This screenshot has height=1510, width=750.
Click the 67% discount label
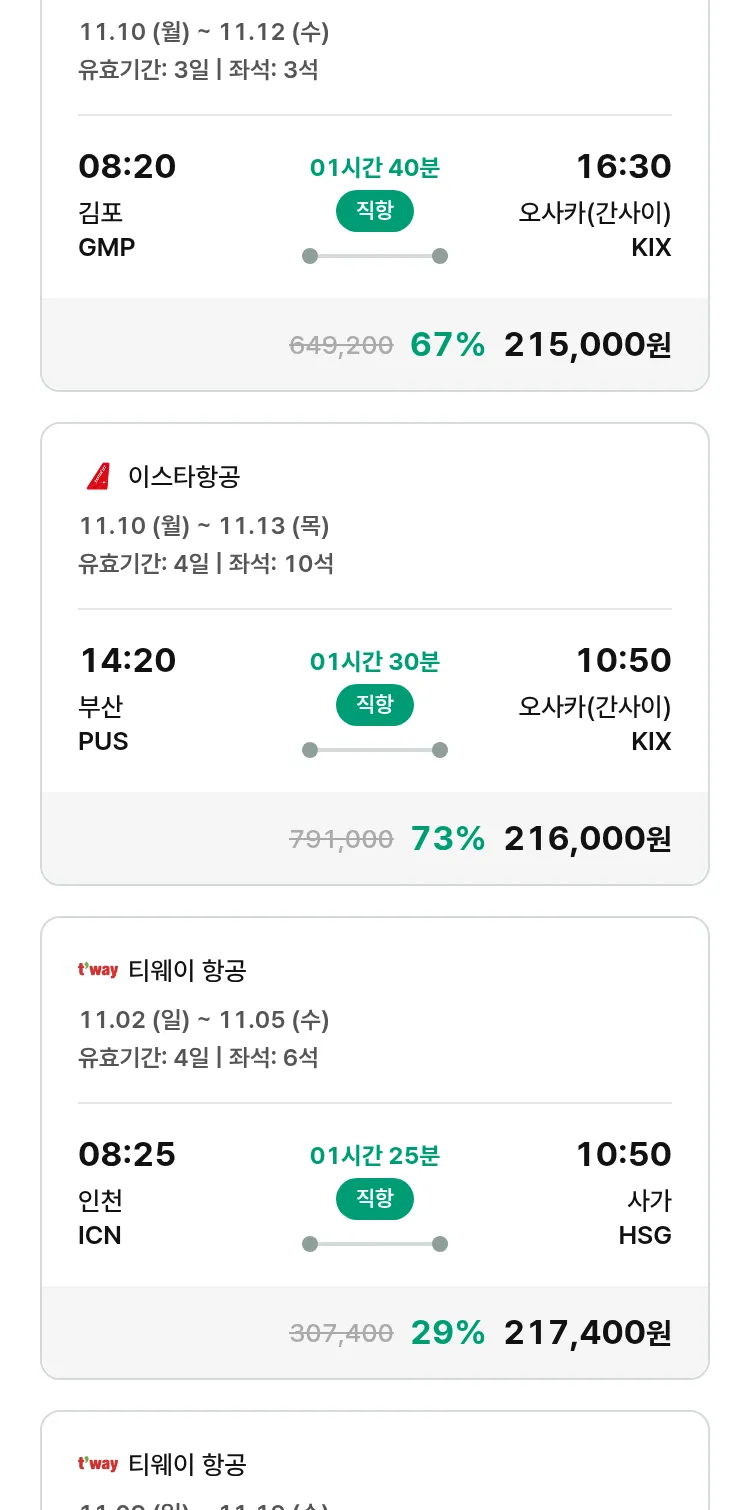[447, 345]
